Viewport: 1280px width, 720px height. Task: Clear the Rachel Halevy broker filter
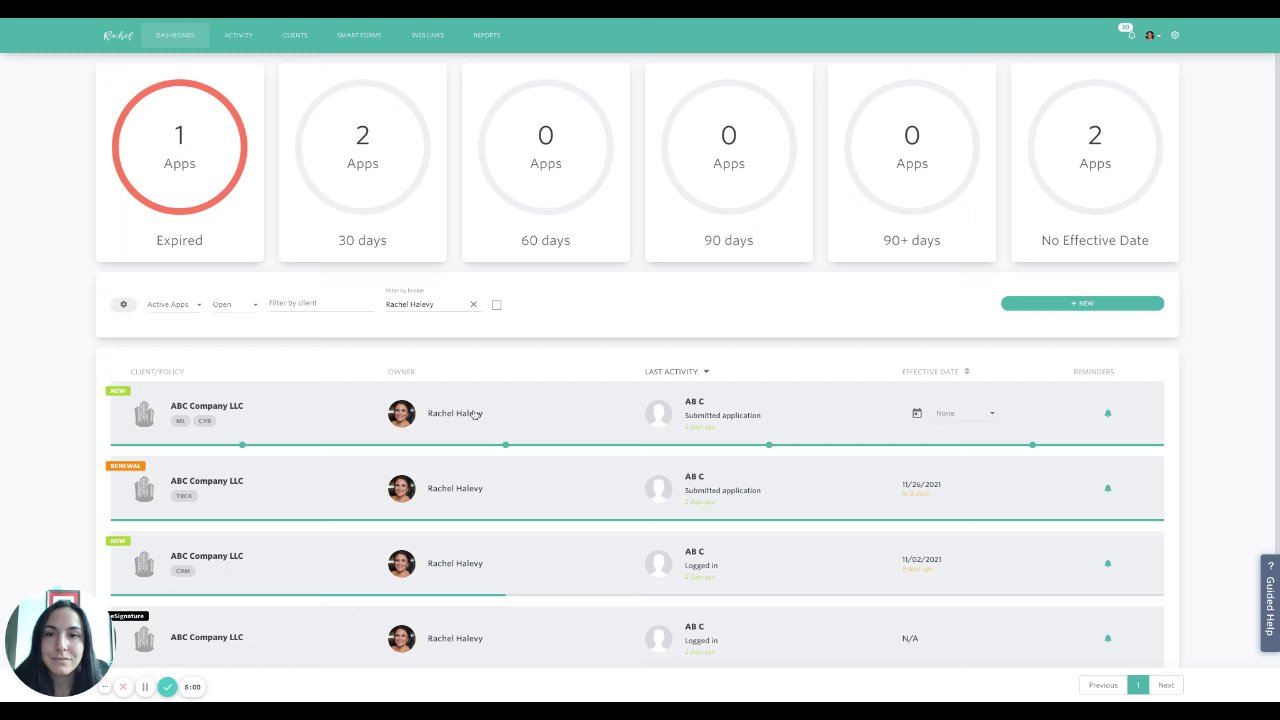pyautogui.click(x=473, y=304)
